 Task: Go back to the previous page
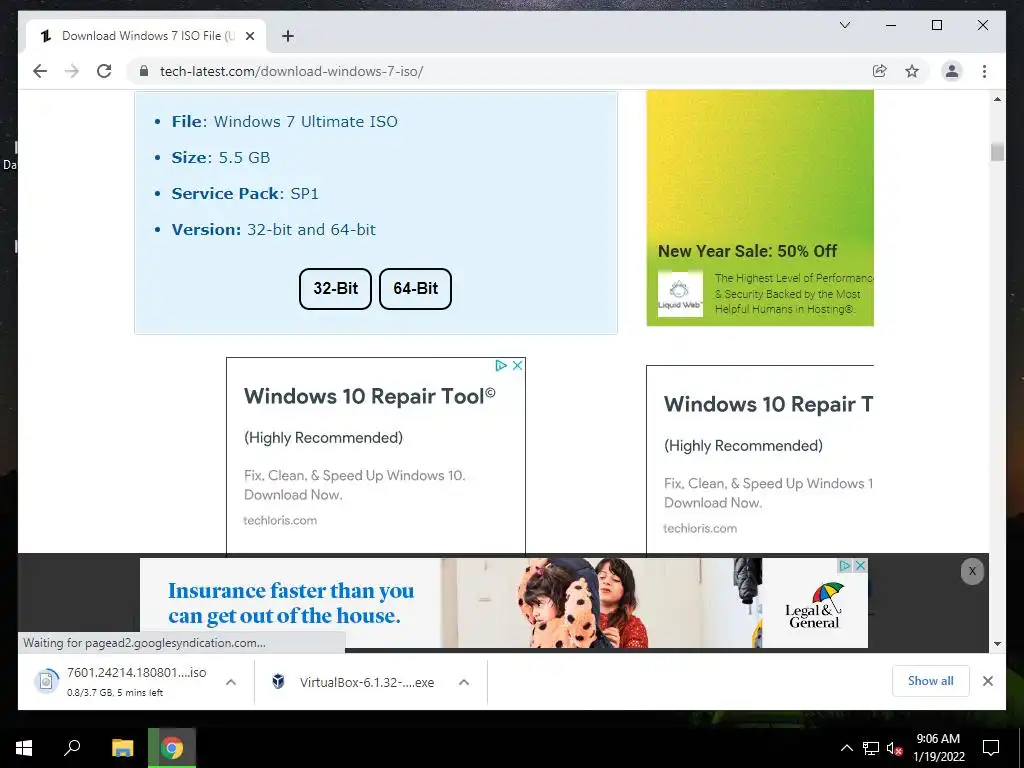(40, 71)
